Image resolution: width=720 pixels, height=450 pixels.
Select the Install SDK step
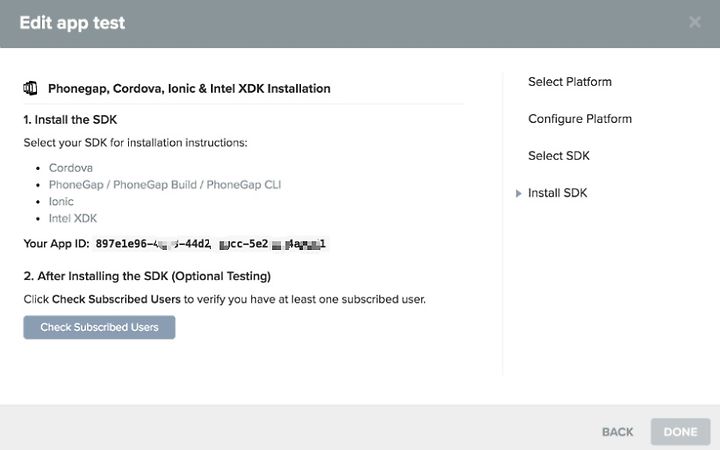click(557, 193)
